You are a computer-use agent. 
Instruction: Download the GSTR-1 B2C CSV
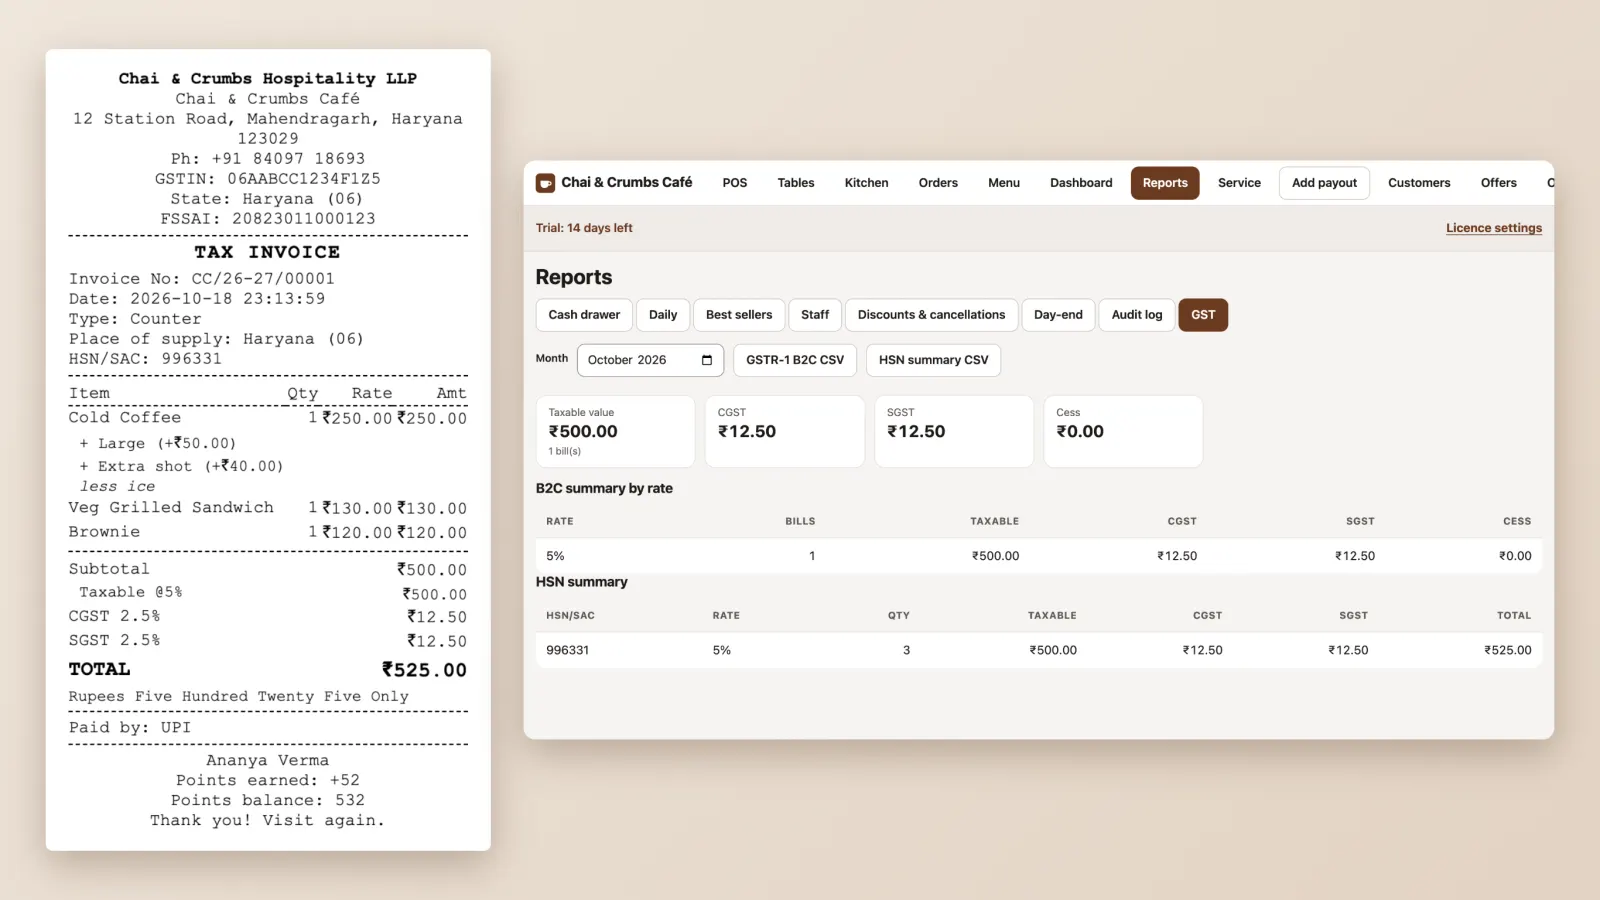point(795,360)
